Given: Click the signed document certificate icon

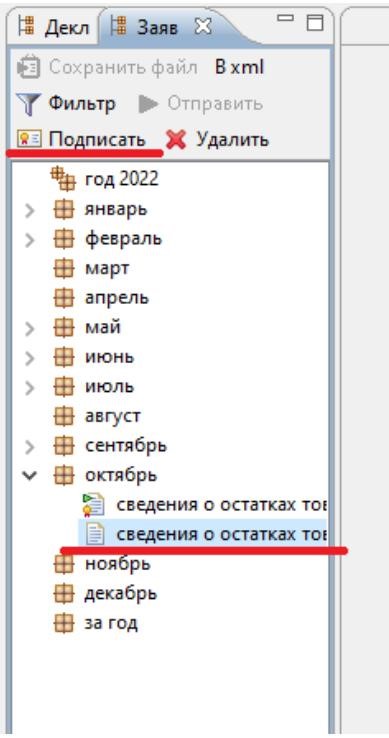Looking at the screenshot, I should [93, 505].
